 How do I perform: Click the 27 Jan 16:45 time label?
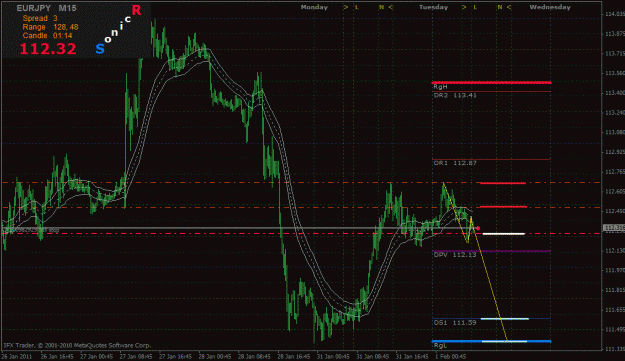pos(175,357)
